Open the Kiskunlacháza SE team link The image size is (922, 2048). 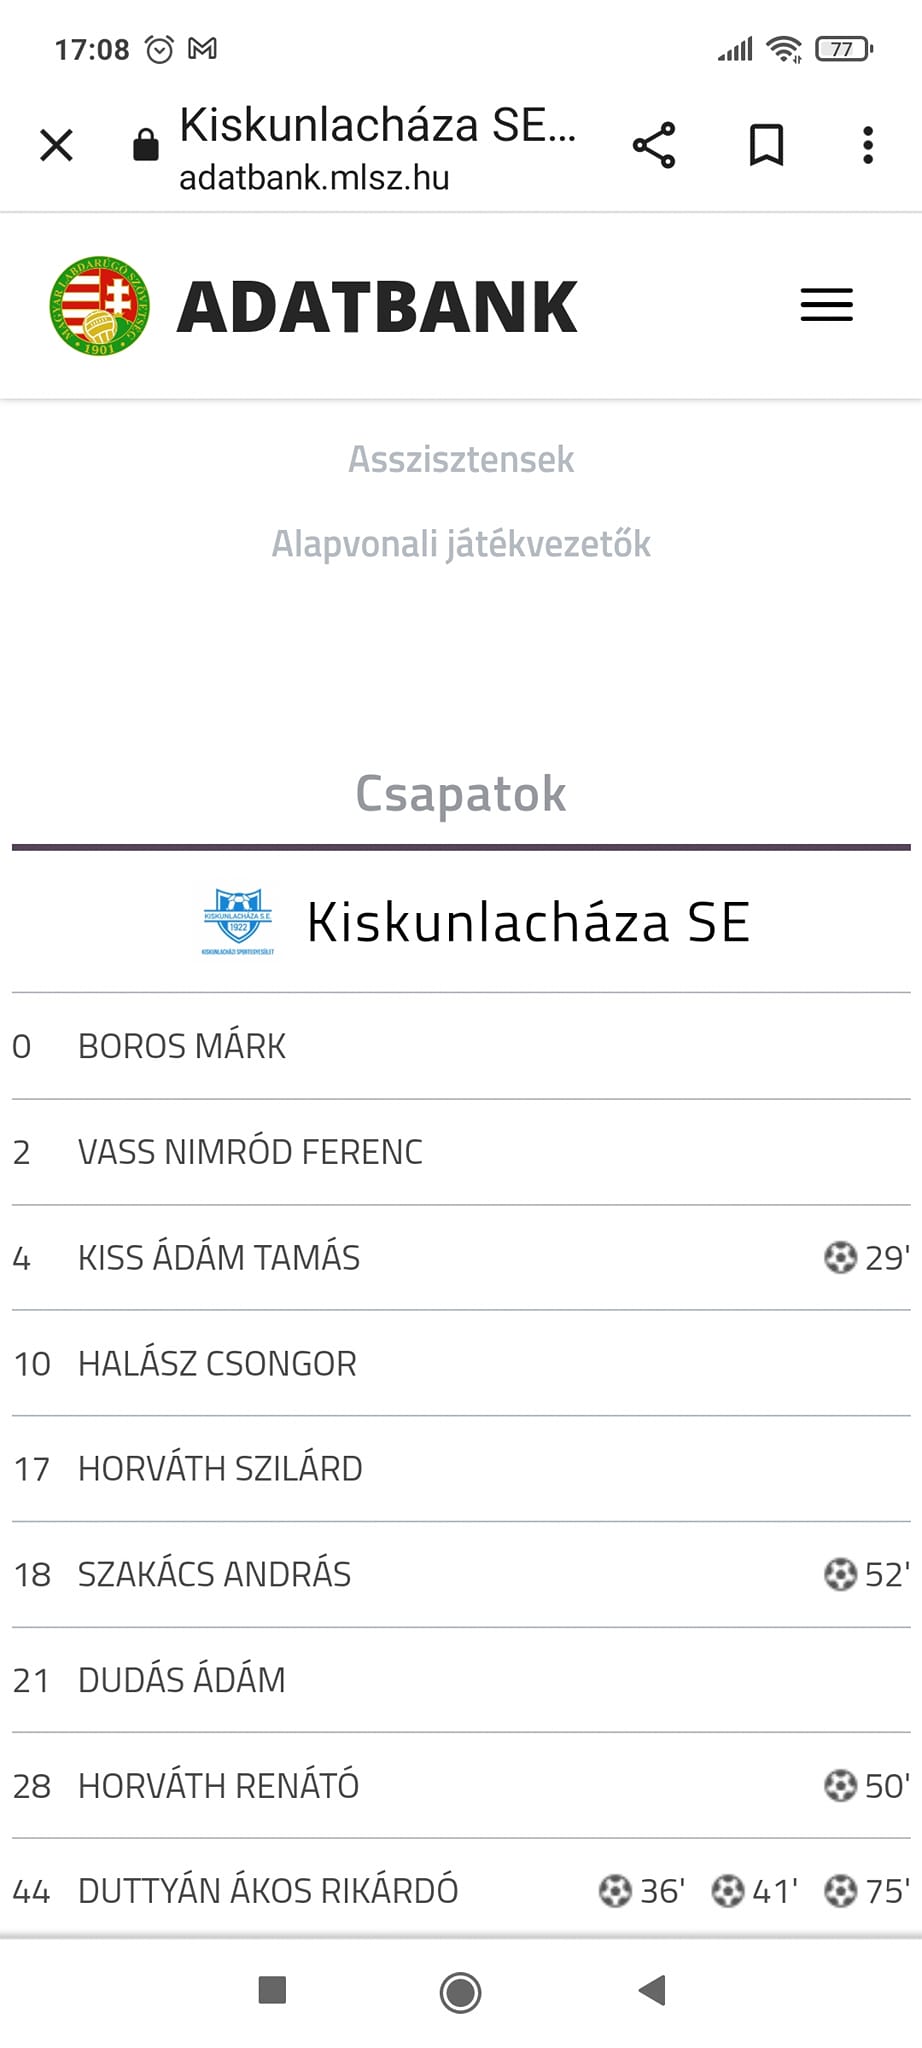(528, 921)
